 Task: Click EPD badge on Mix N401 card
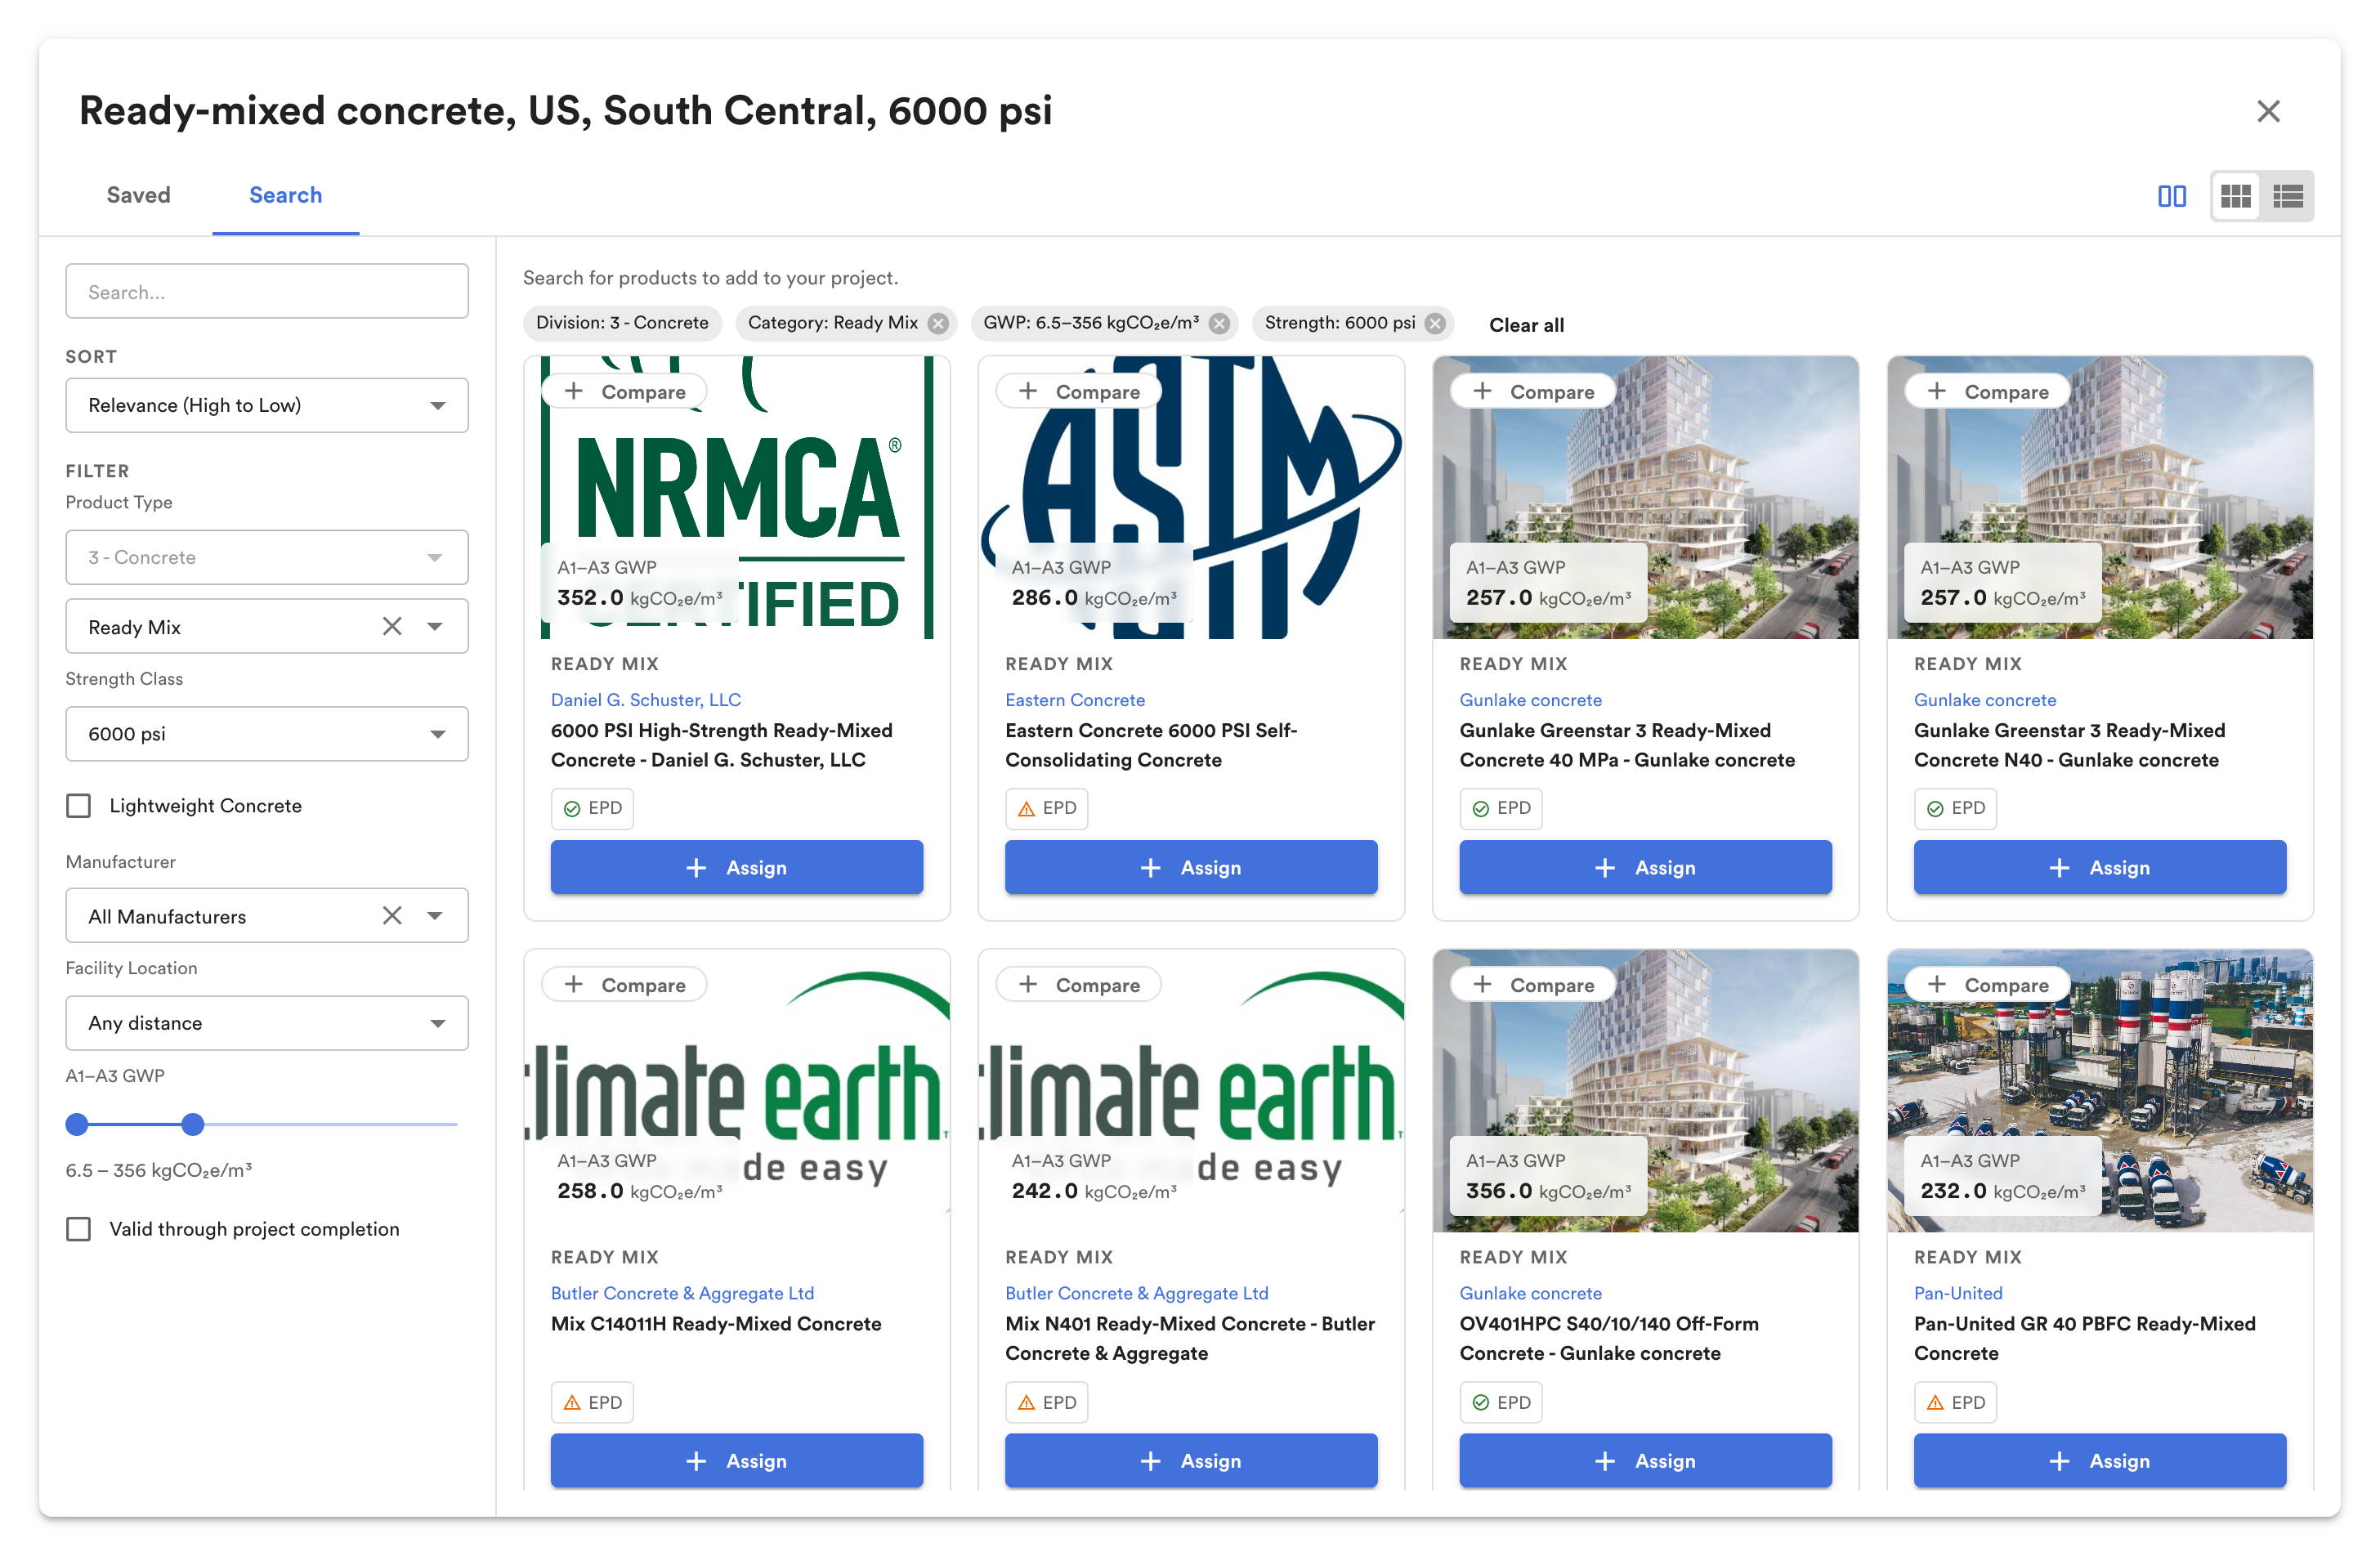(x=1046, y=1402)
